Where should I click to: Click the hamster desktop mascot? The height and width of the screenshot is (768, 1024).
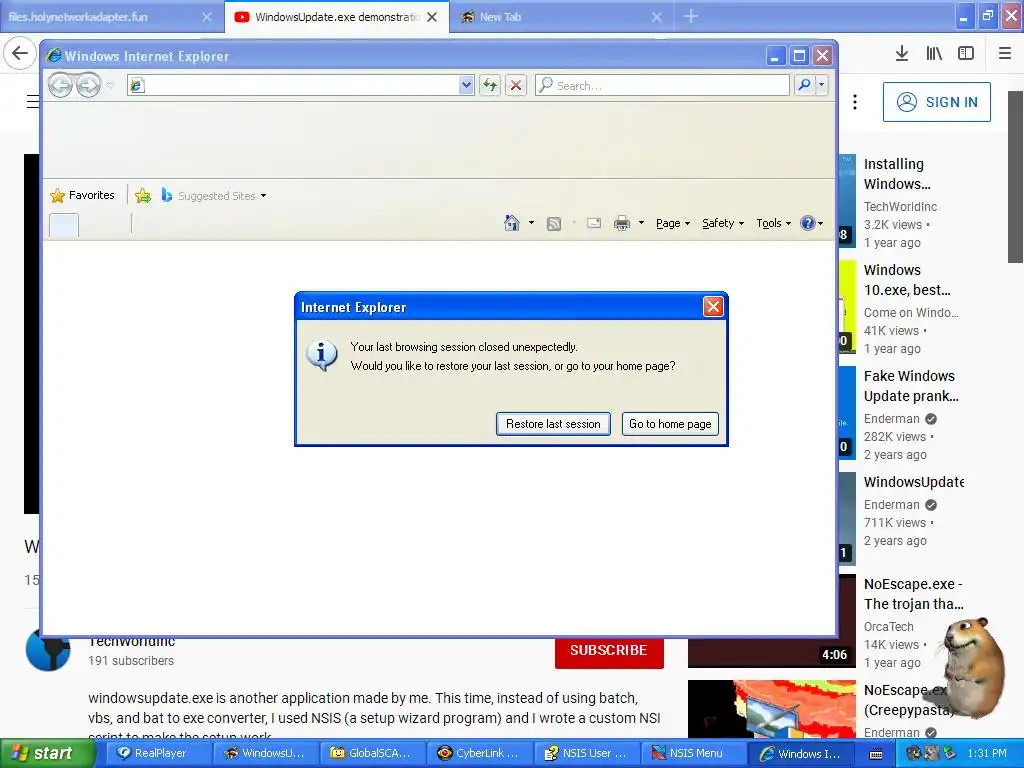point(974,666)
